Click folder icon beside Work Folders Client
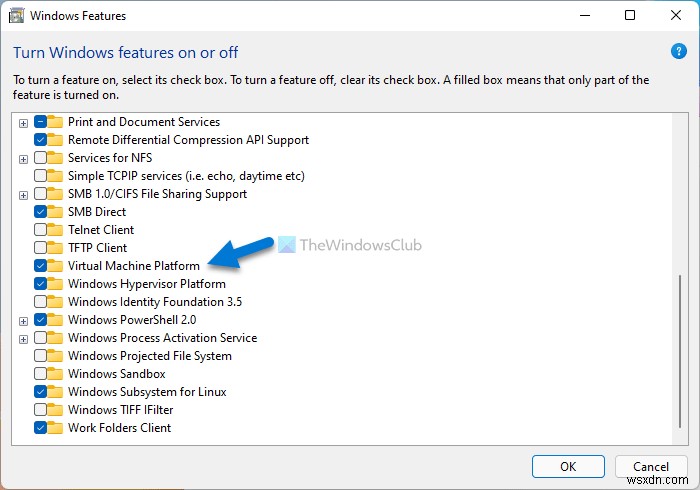Image resolution: width=700 pixels, height=490 pixels. [56, 428]
